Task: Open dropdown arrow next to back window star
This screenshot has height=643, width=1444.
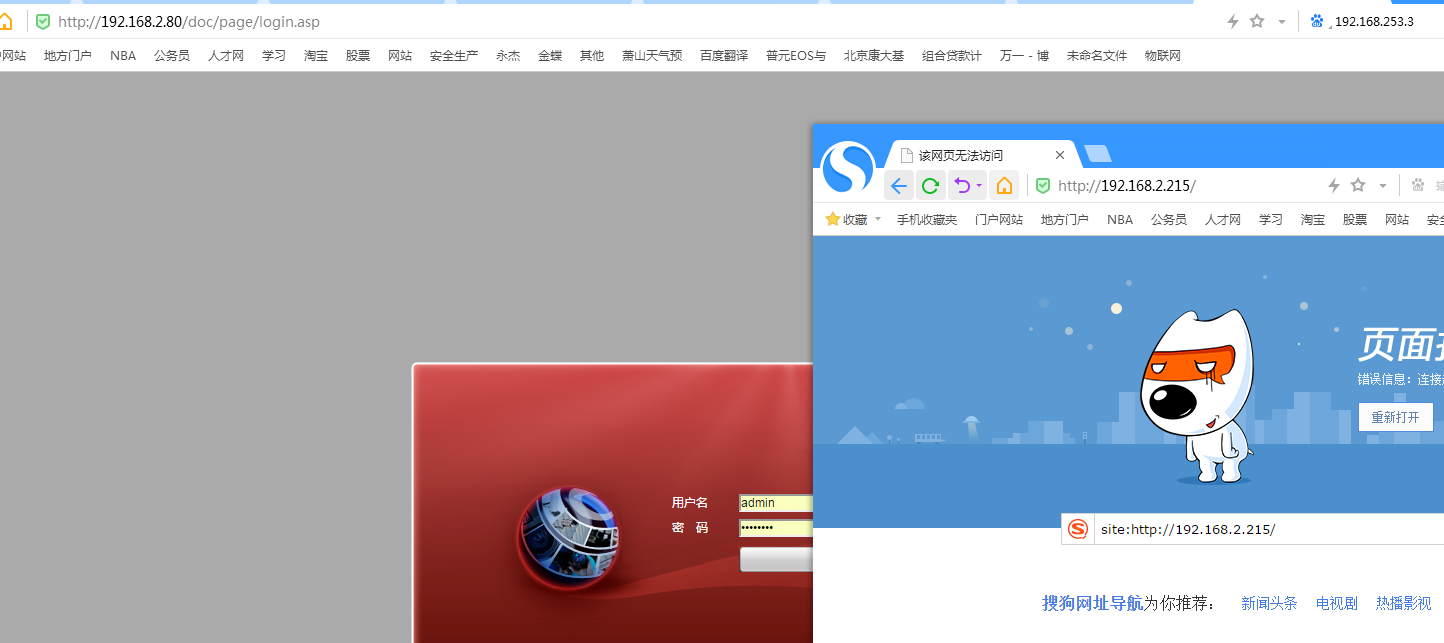Action: coord(1282,22)
